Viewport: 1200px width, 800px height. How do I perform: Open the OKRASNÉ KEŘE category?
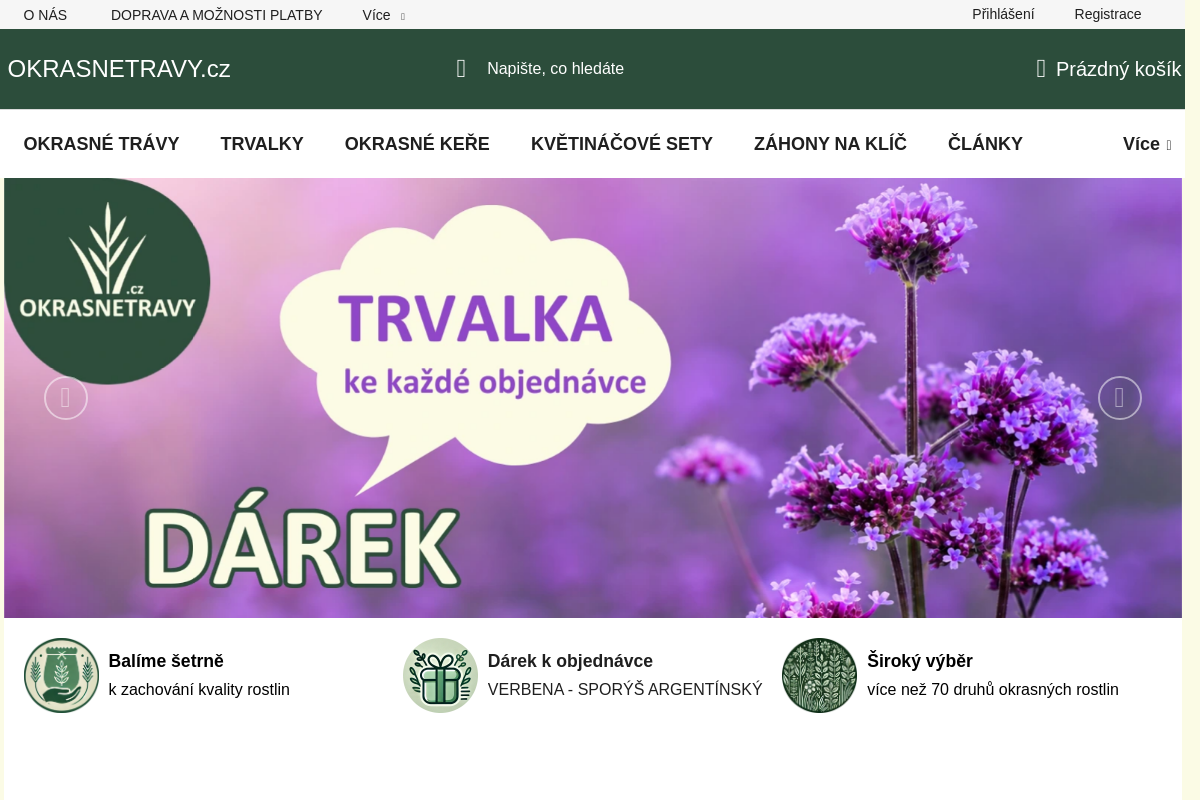coord(417,144)
